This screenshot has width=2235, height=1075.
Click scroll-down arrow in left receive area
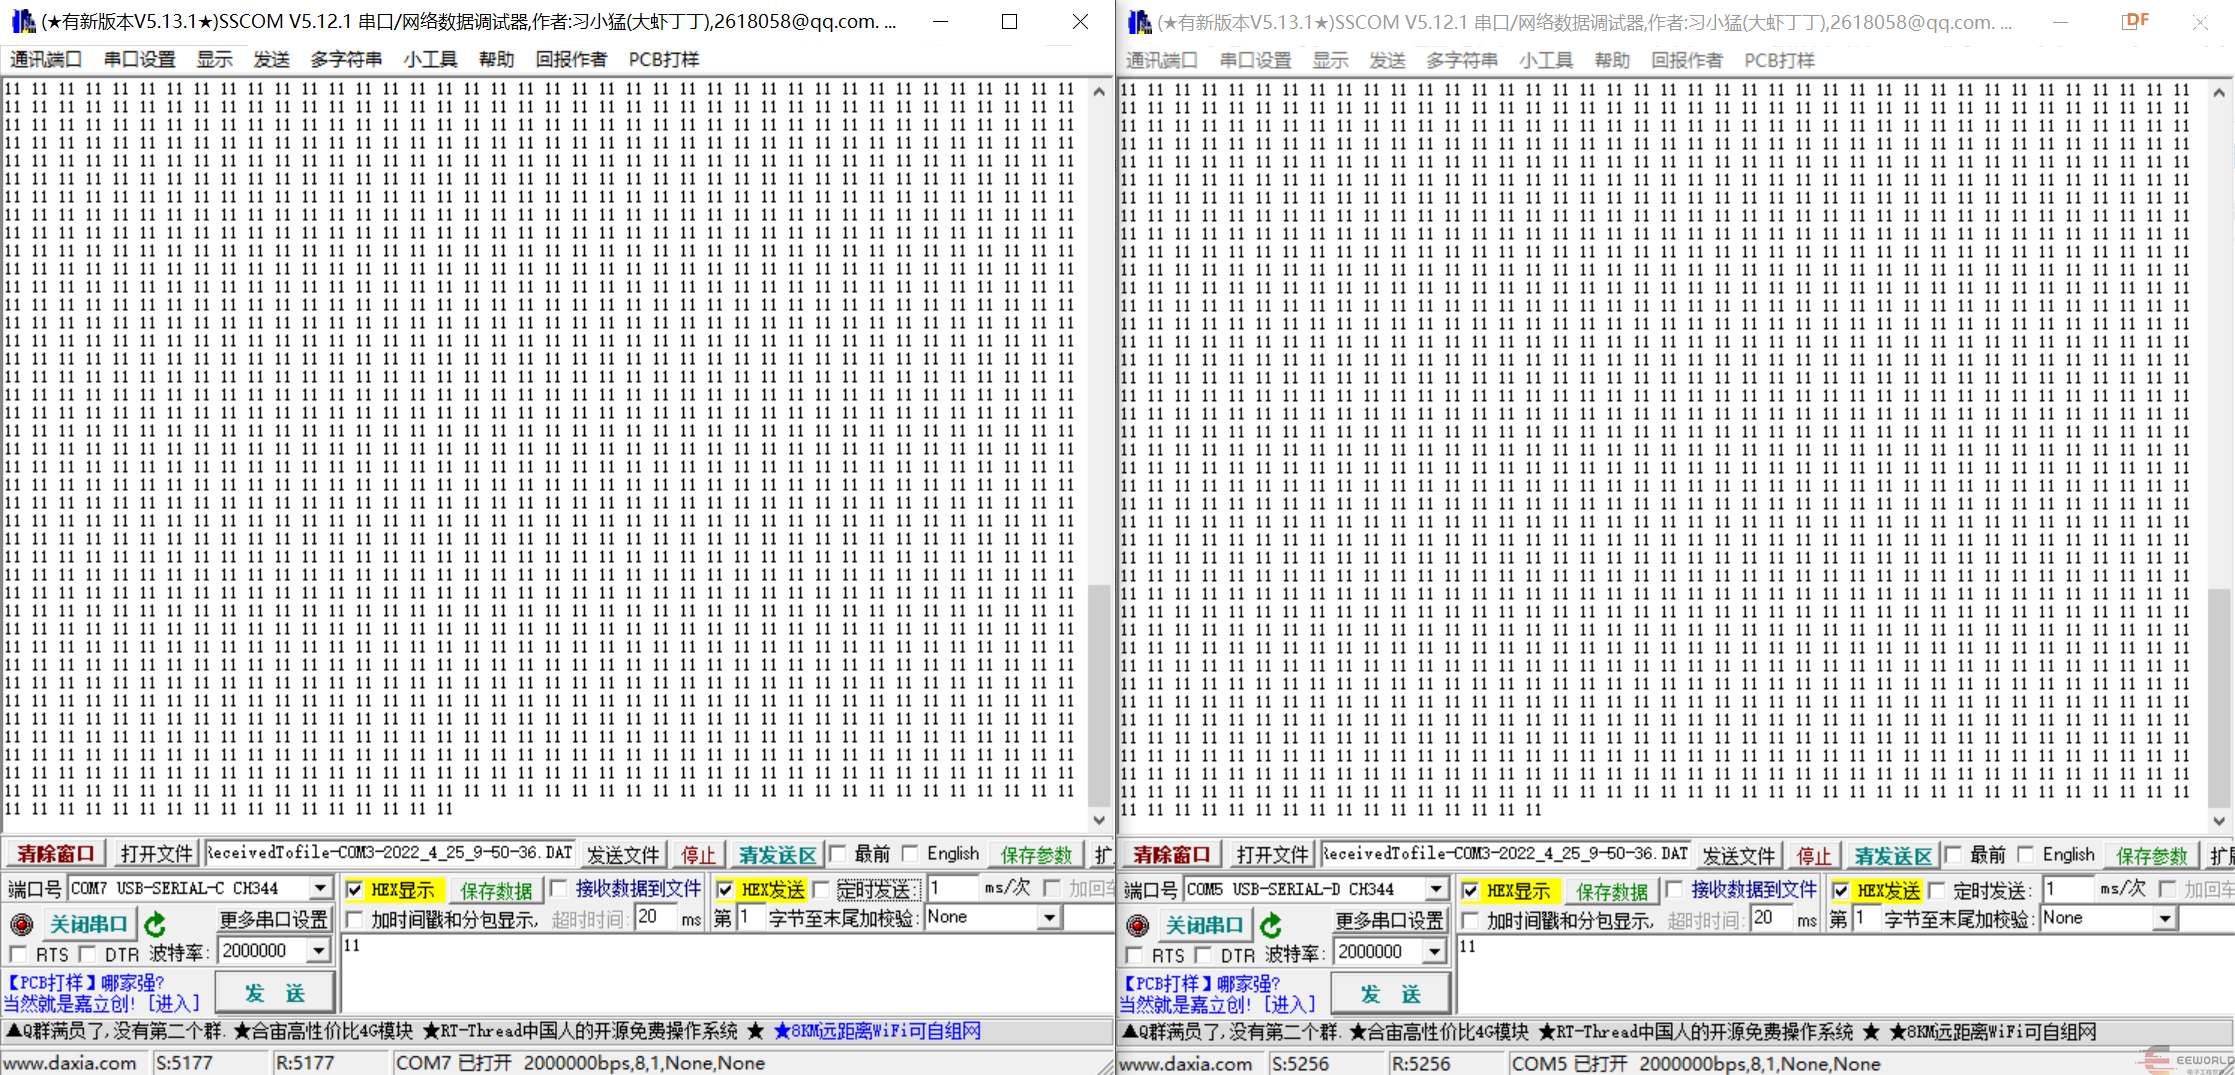click(x=1099, y=820)
